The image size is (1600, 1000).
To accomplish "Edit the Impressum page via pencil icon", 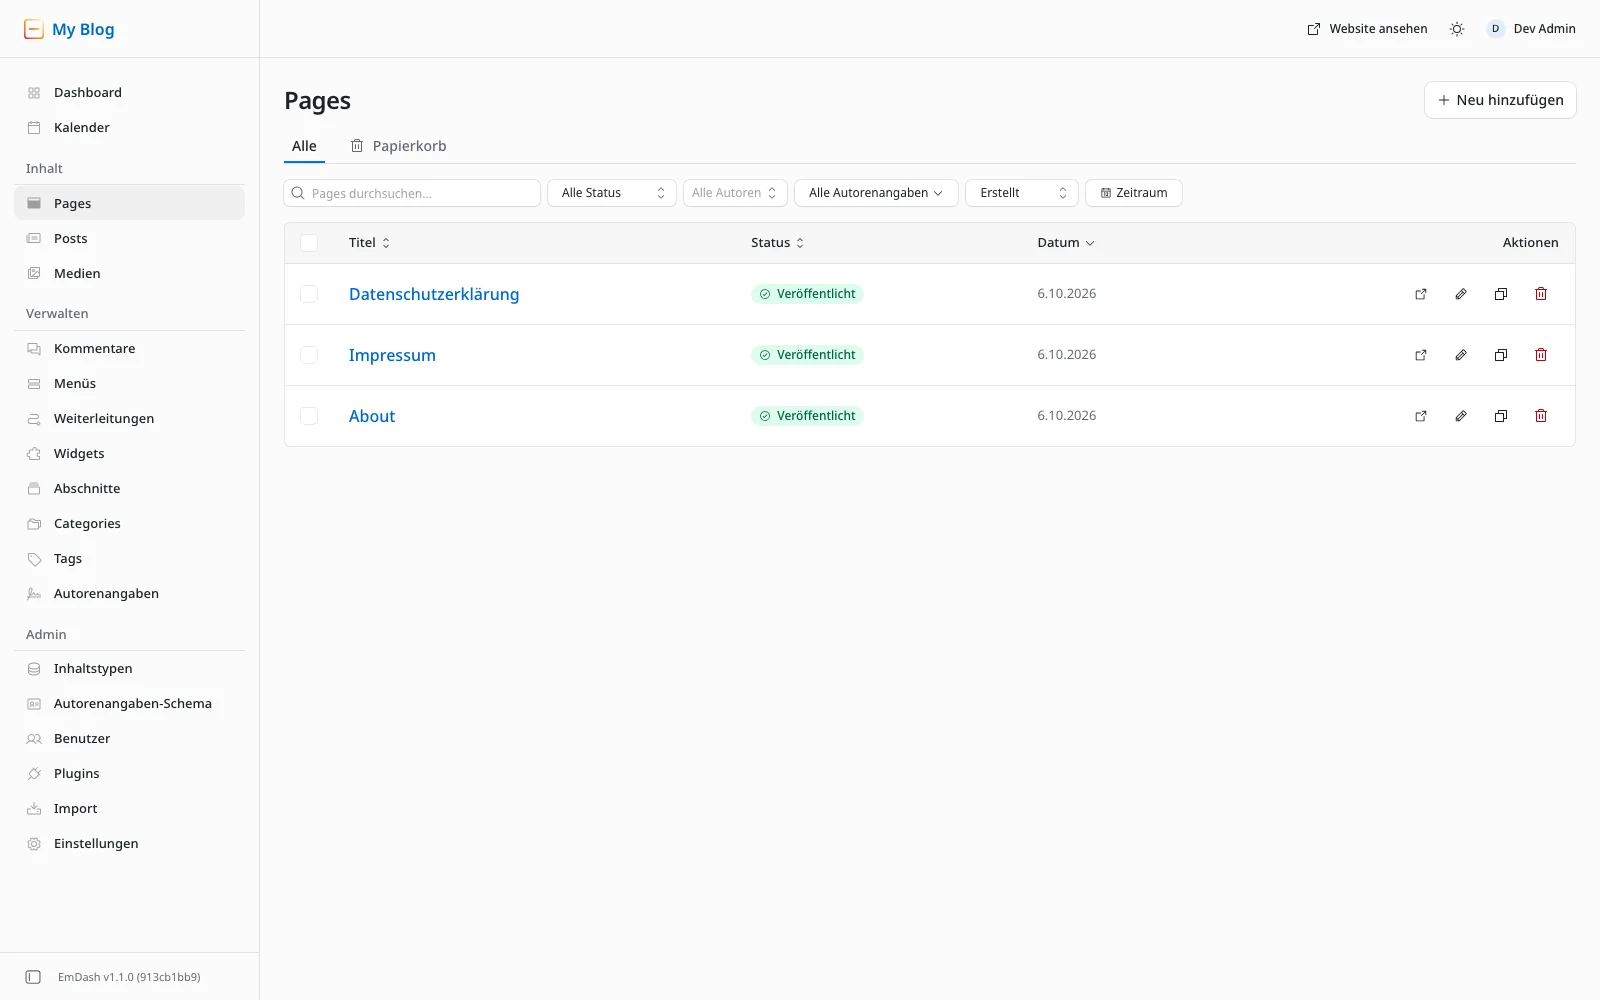I will 1461,355.
